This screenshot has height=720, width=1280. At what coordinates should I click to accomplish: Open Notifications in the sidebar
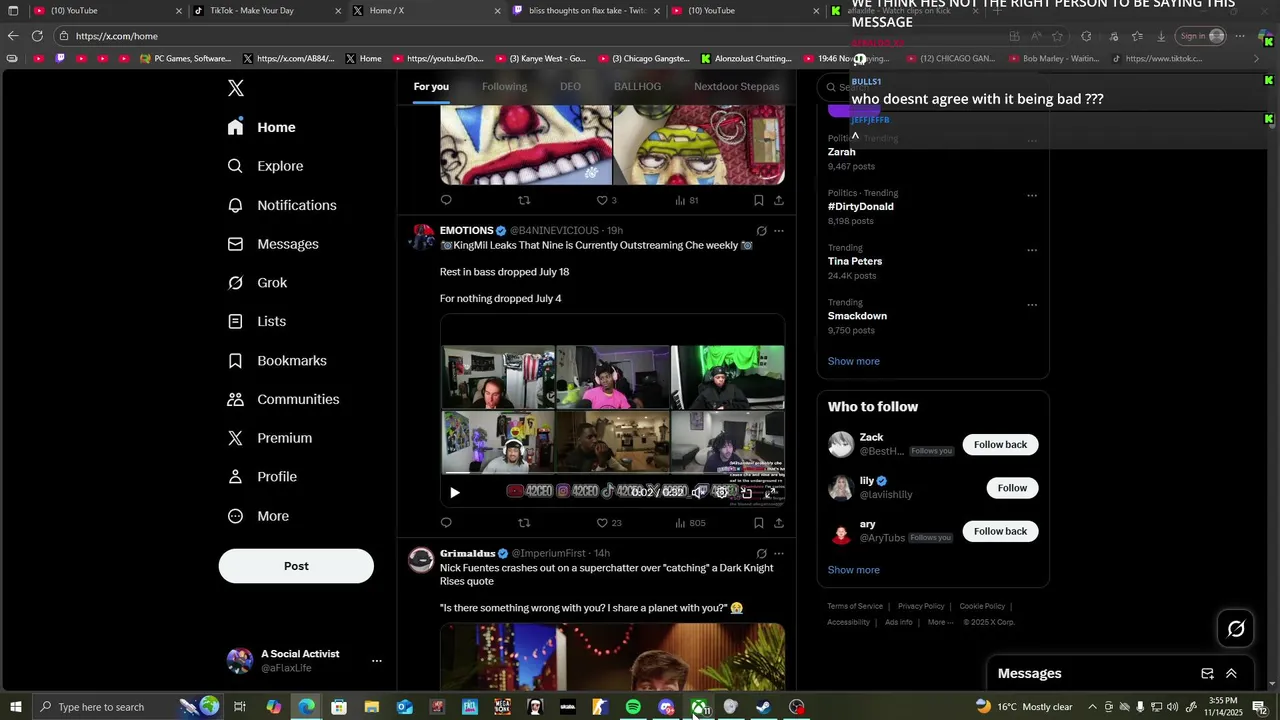point(282,205)
